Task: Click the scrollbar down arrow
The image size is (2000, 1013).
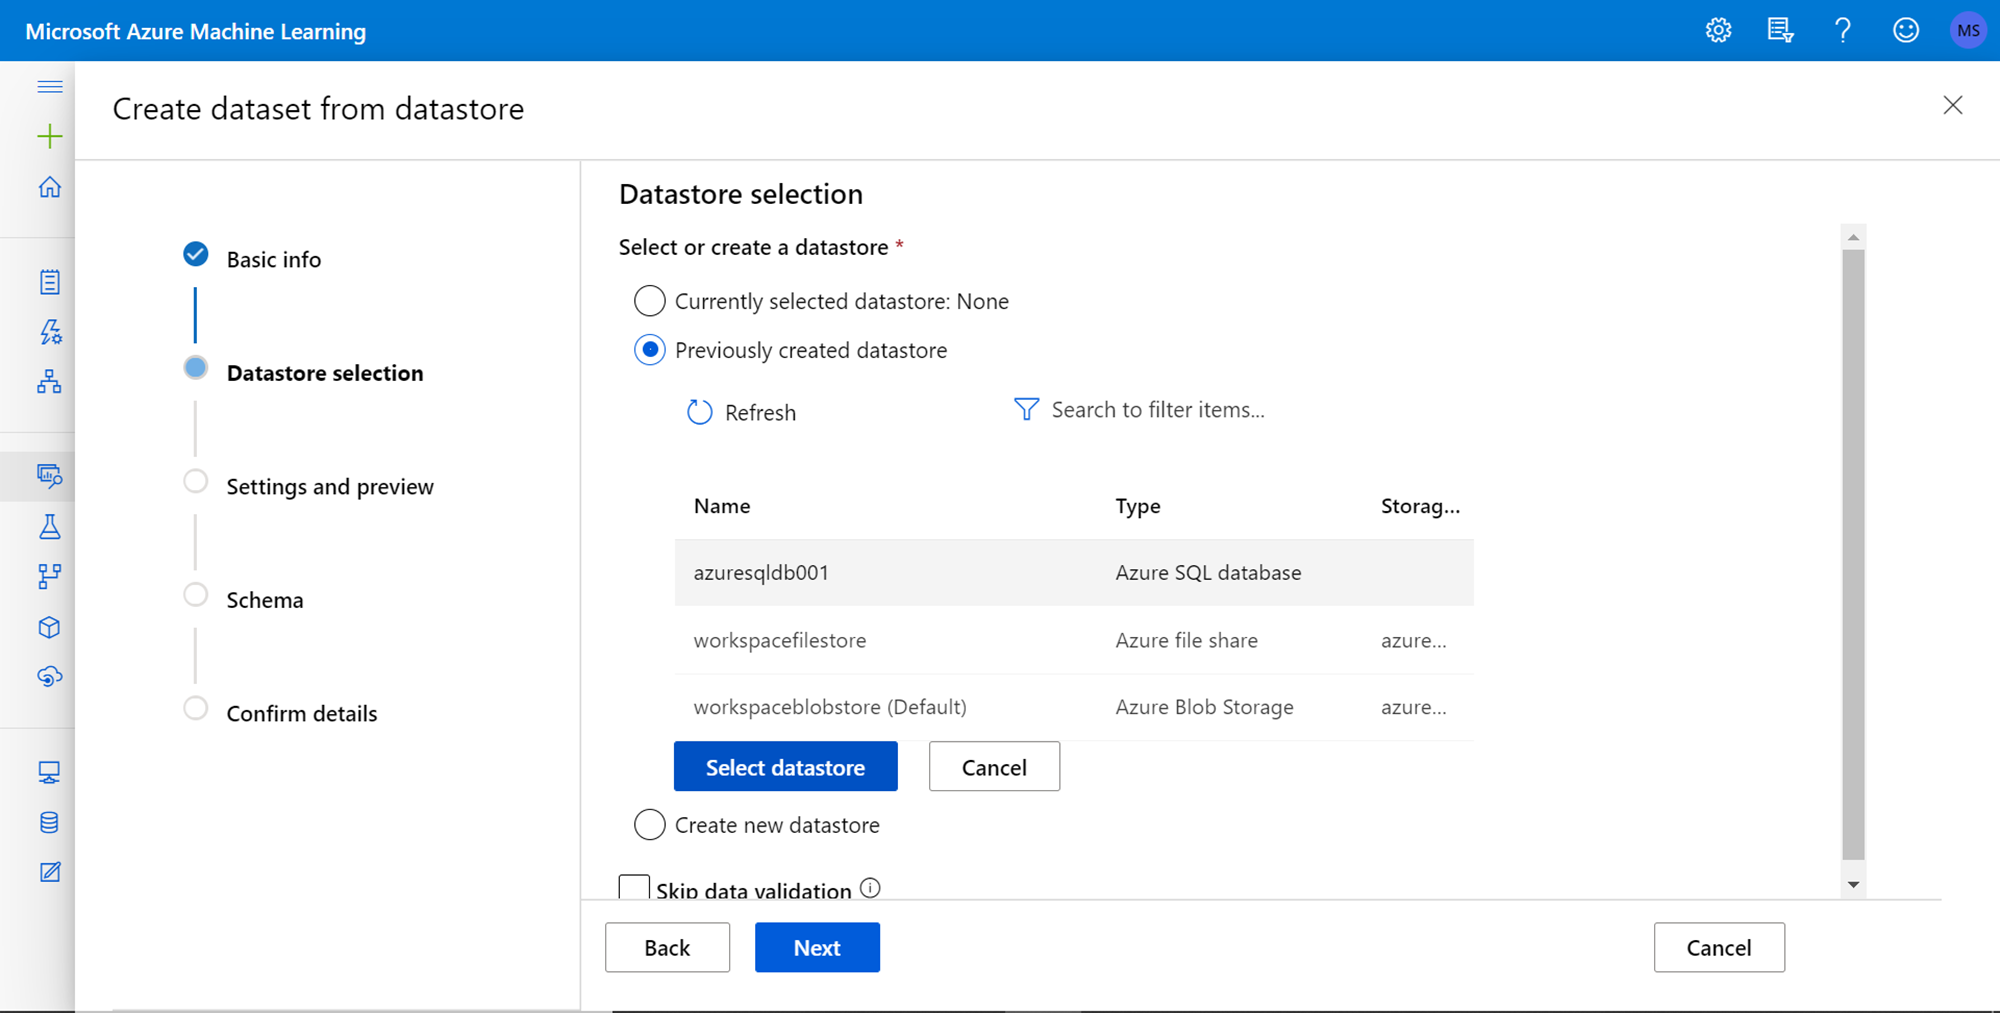Action: [x=1853, y=884]
